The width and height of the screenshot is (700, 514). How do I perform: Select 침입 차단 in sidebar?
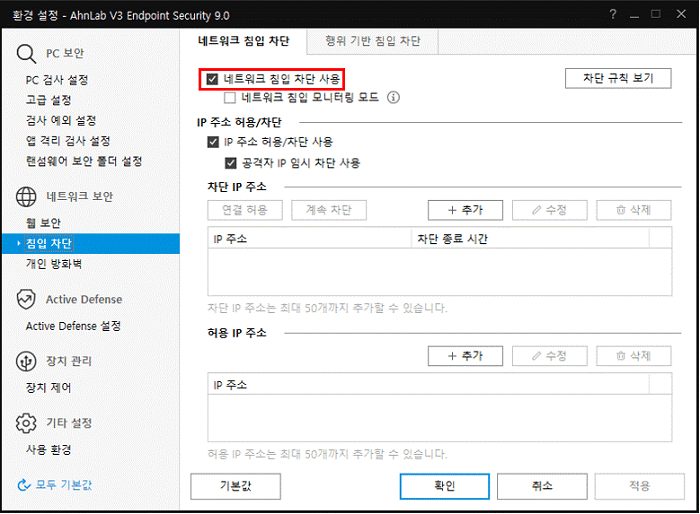[x=91, y=243]
